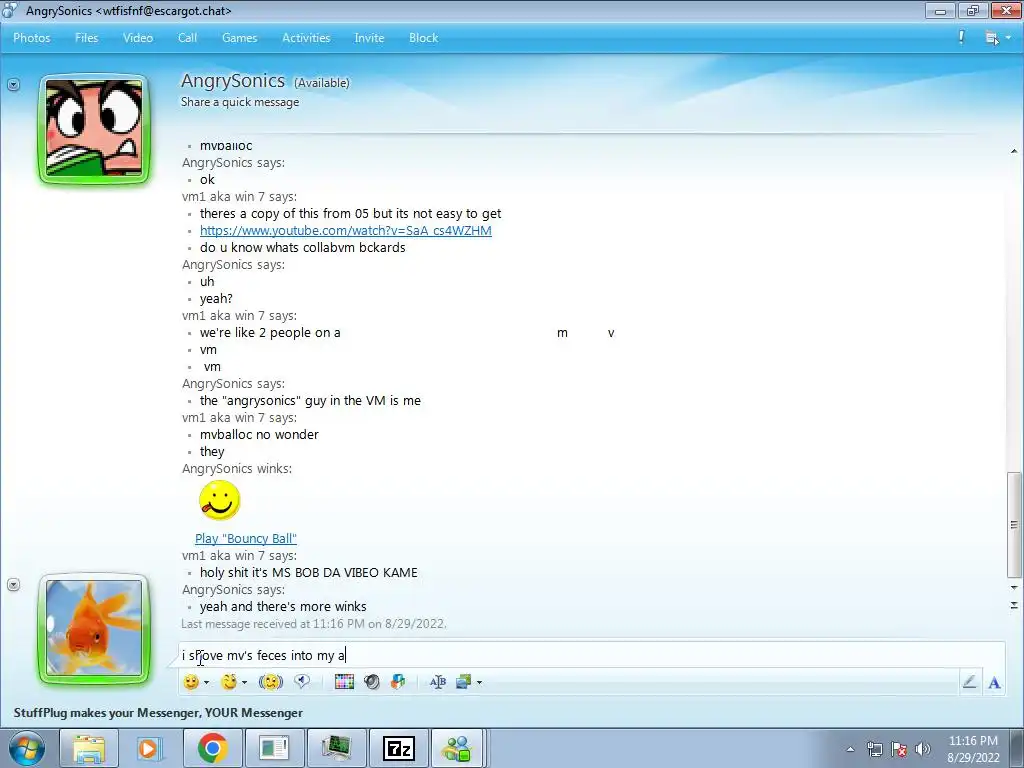Screen dimensions: 1024x768
Task: Click the AB text style icon
Action: point(438,682)
